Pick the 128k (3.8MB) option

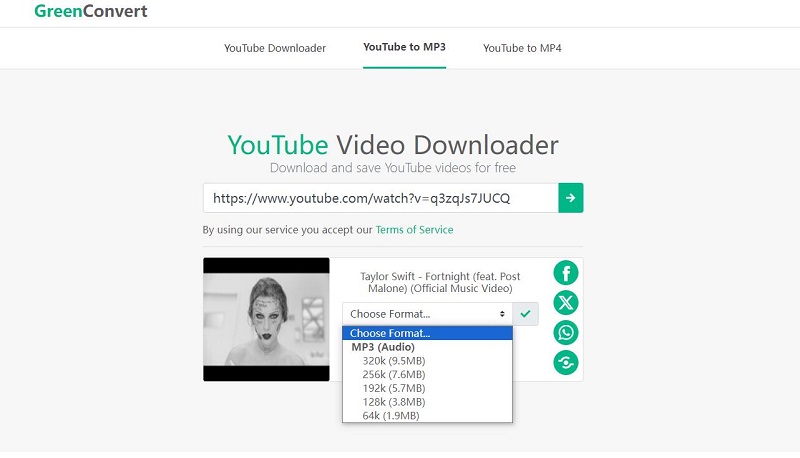pos(428,402)
